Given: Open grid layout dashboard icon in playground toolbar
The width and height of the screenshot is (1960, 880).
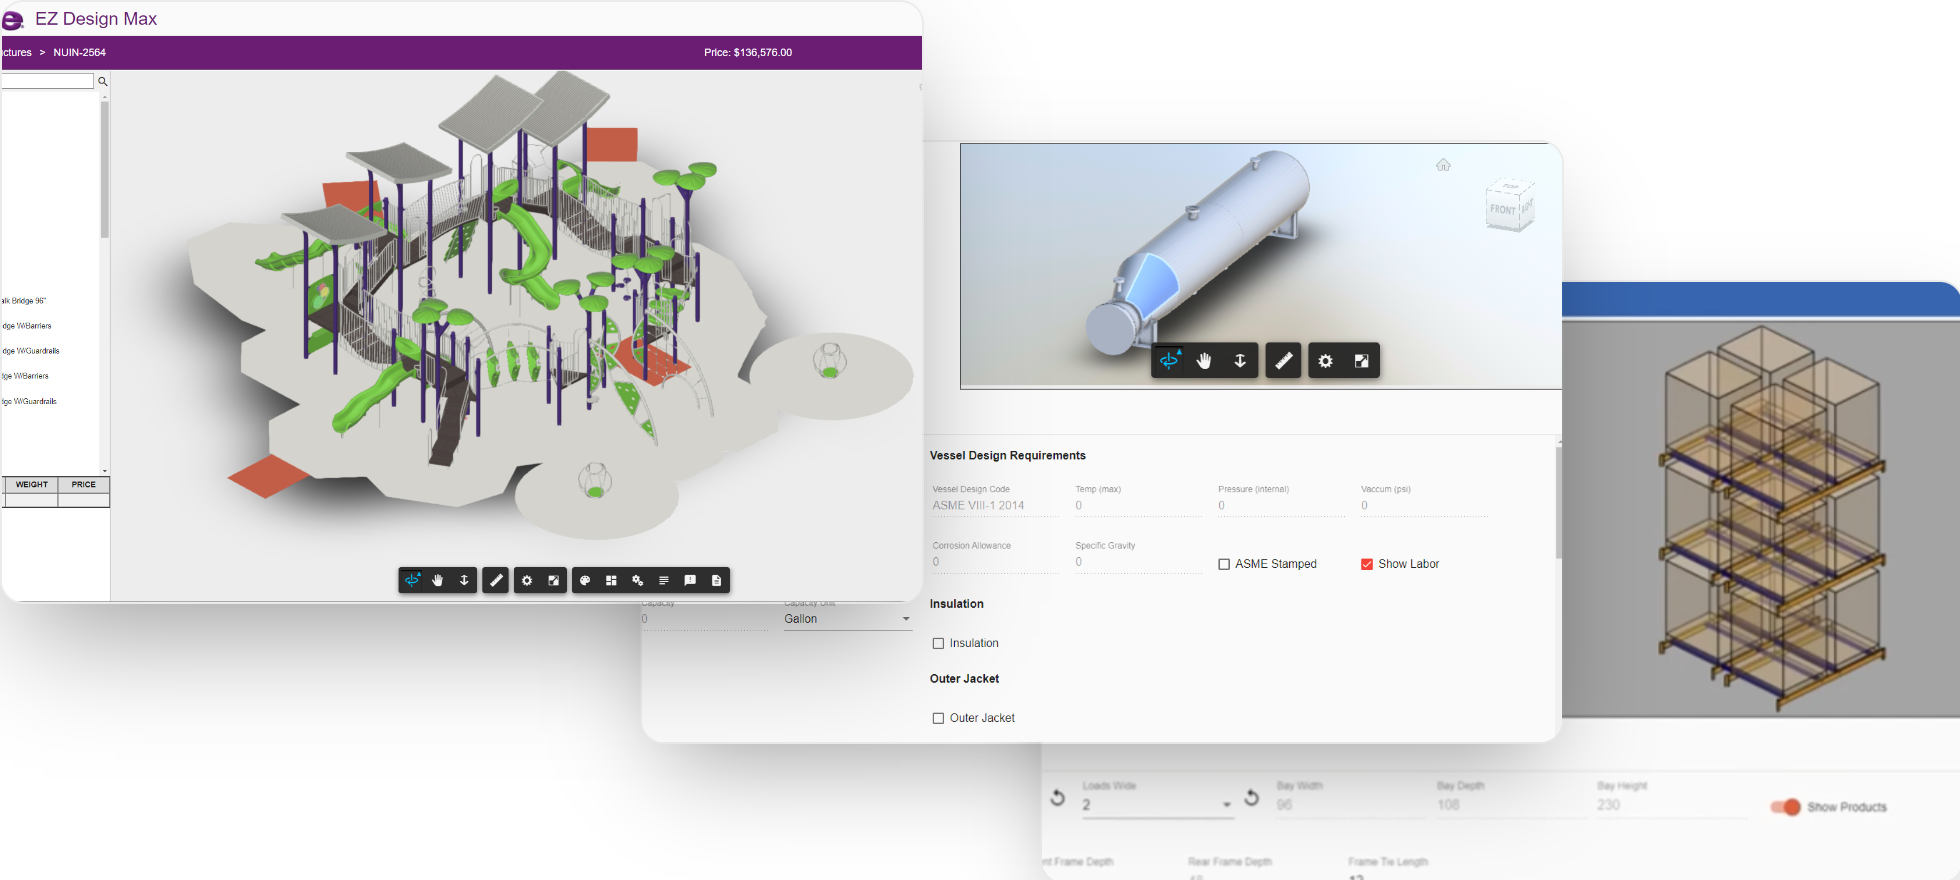Looking at the screenshot, I should (x=611, y=580).
